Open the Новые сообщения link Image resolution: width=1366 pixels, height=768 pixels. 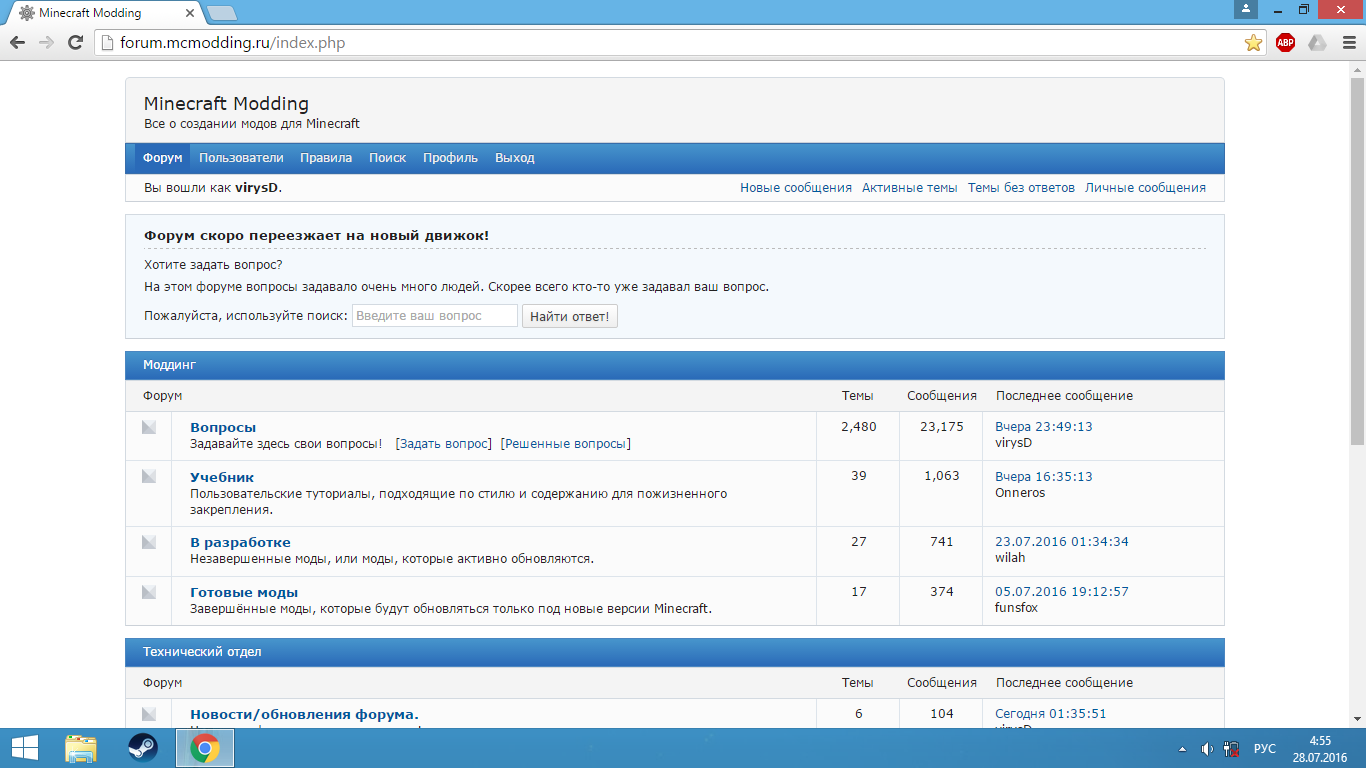[x=796, y=187]
